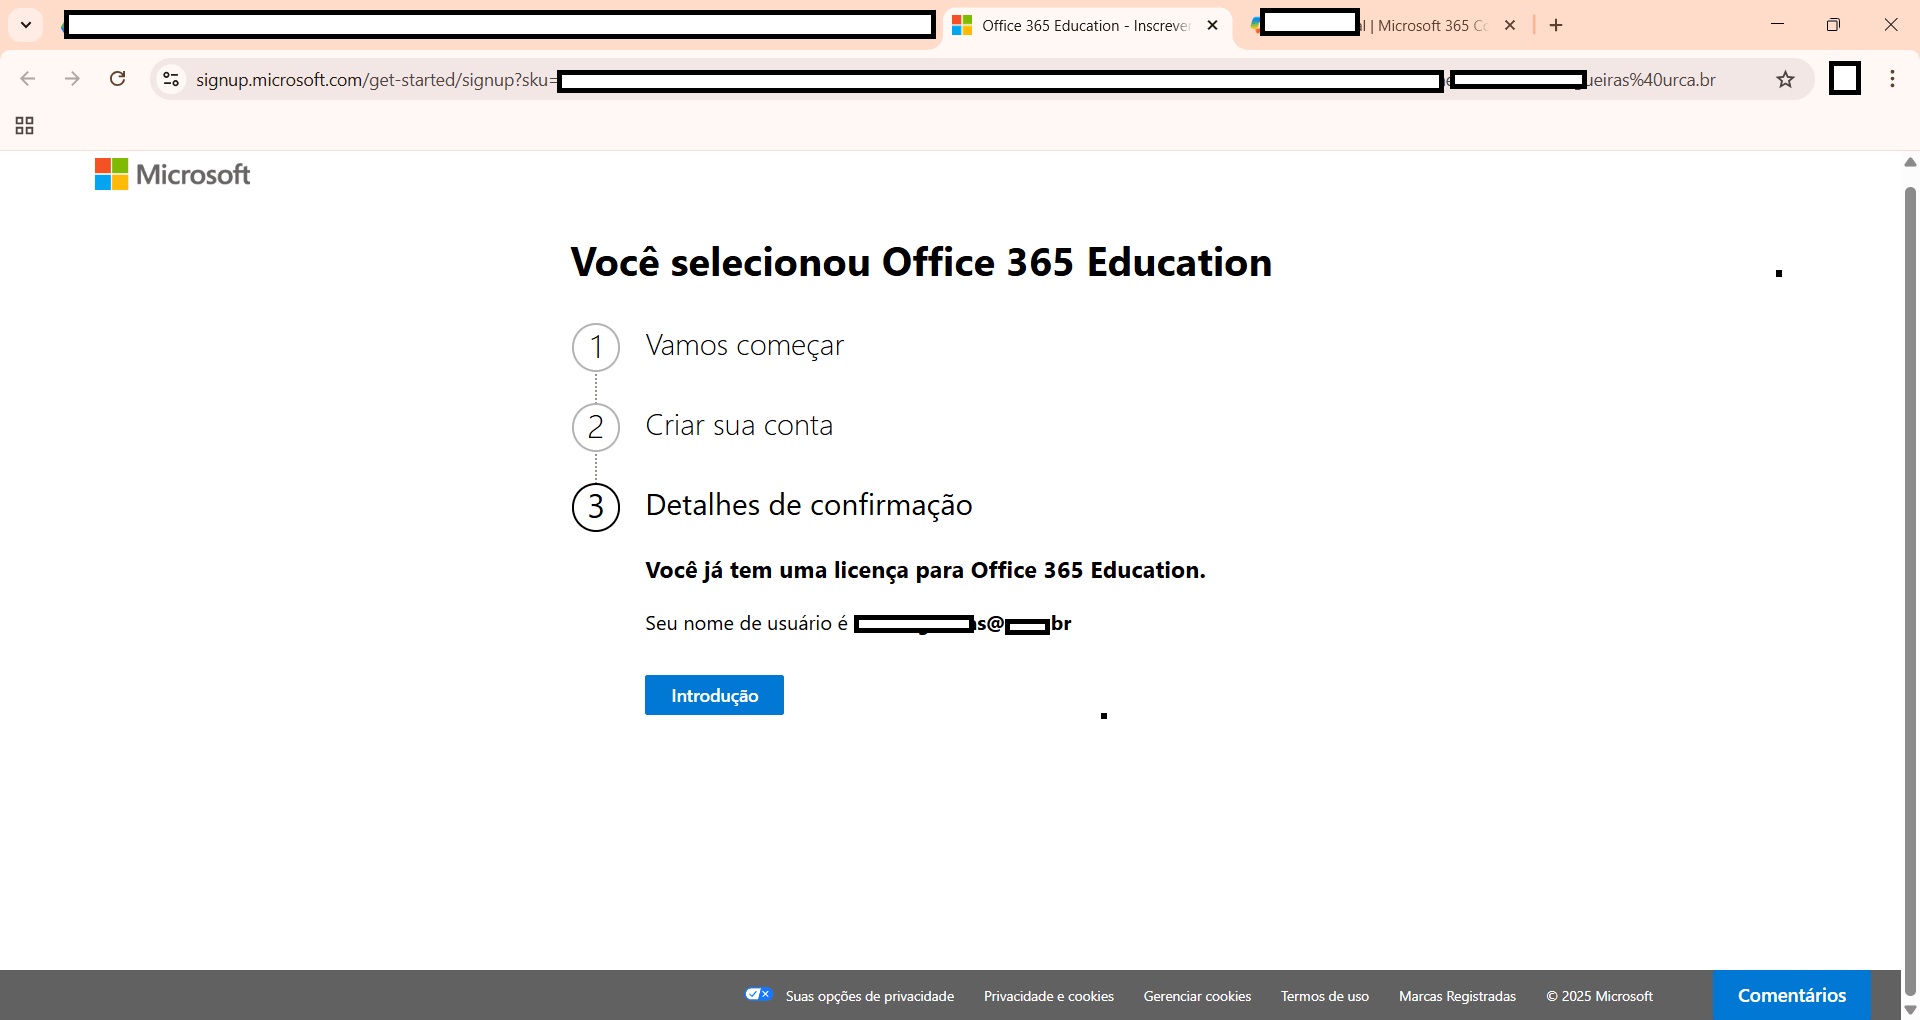The width and height of the screenshot is (1920, 1020).
Task: Open Privacidade e cookies link
Action: [1048, 996]
